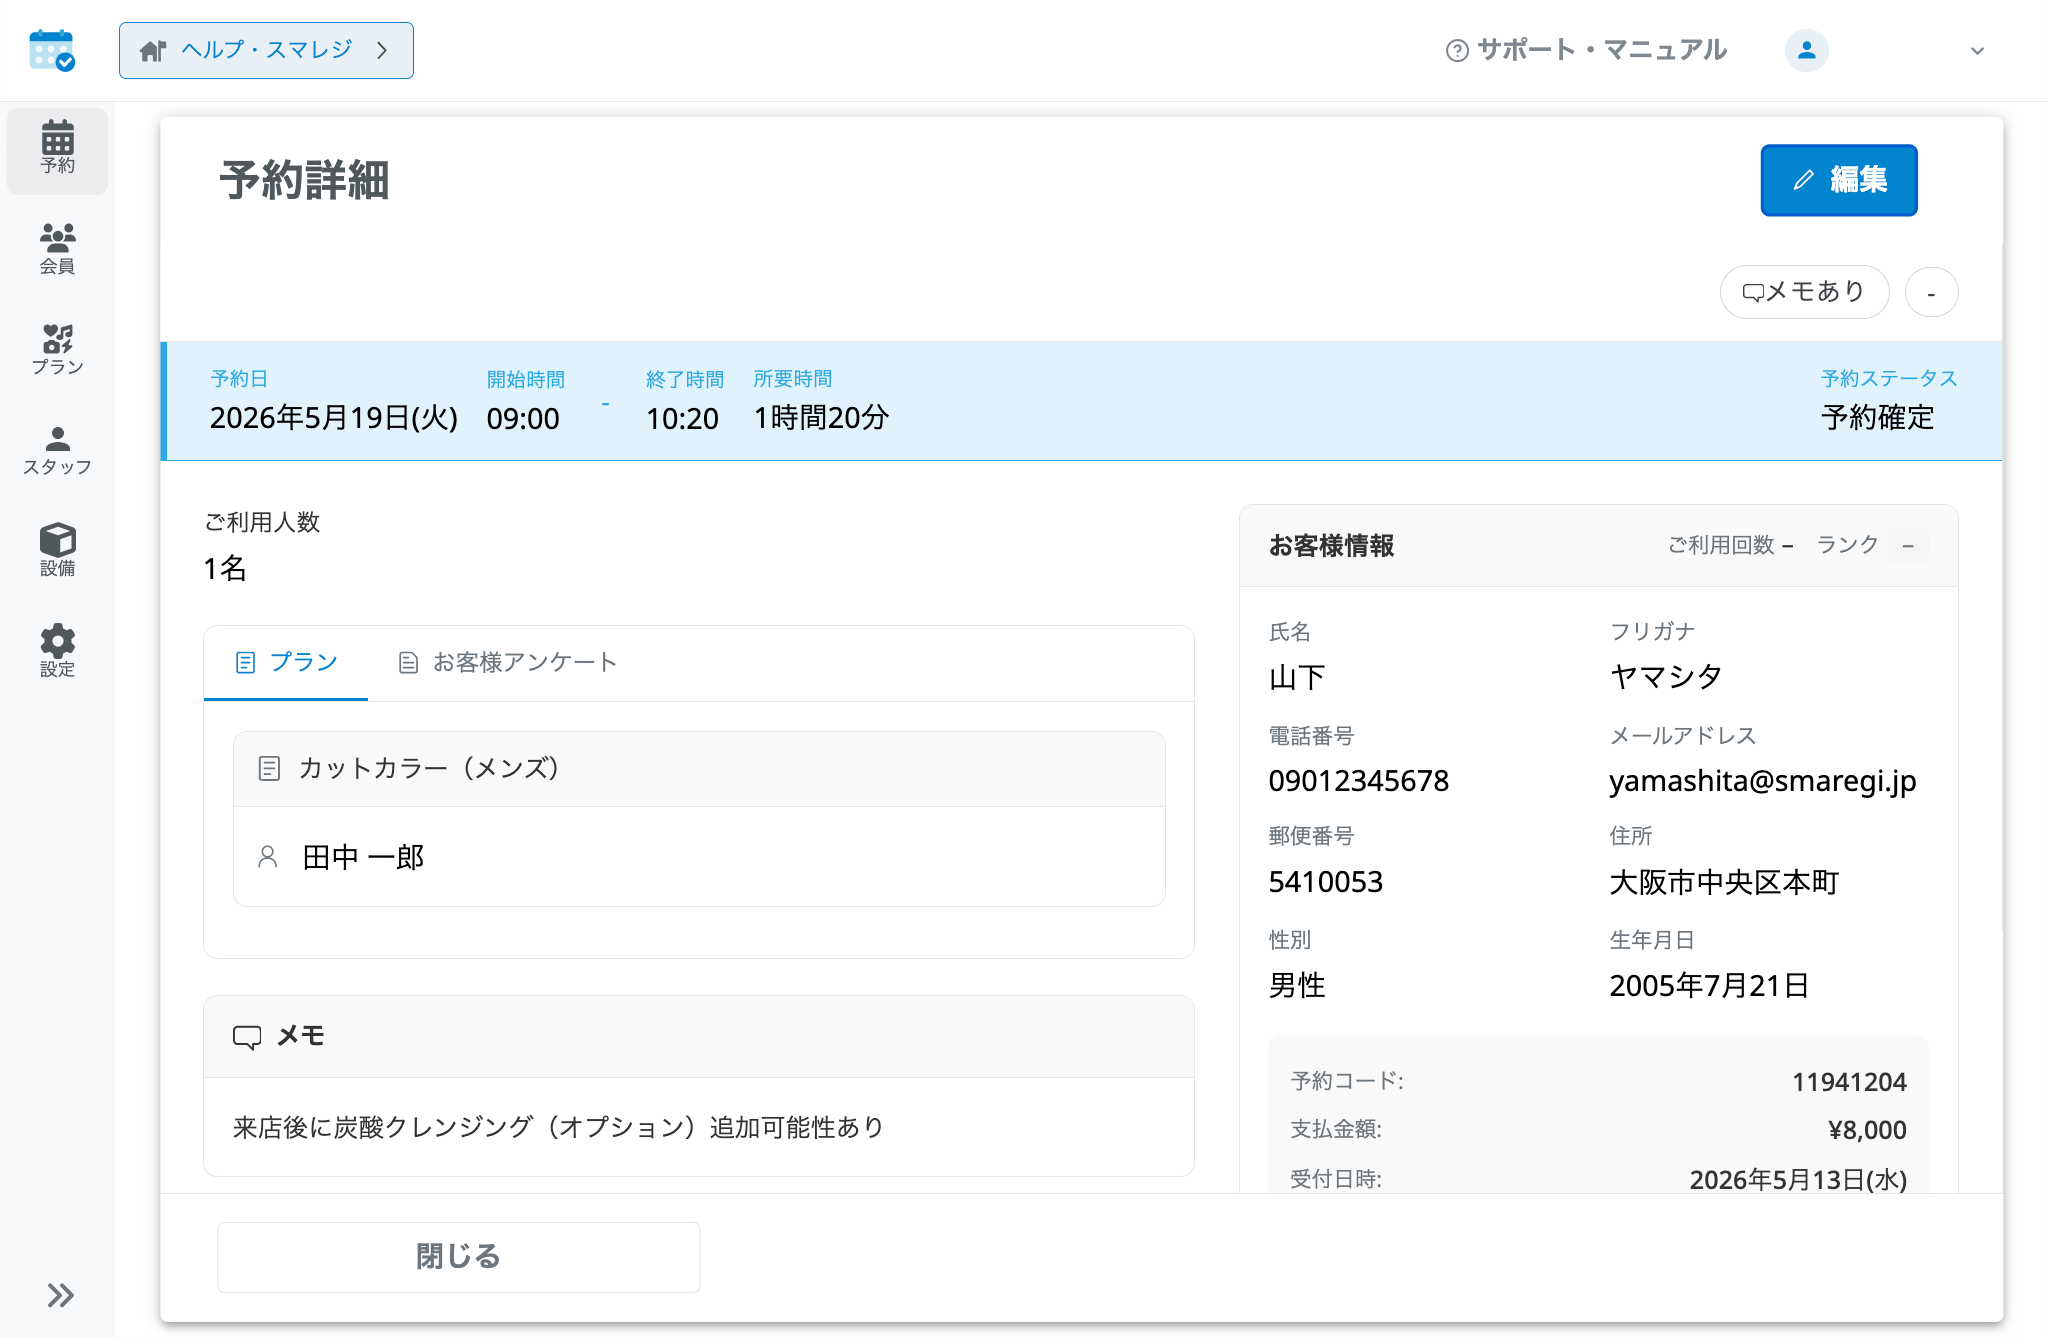Screen dimensions: 2048x1338
Task: Click the メモあり memo badge
Action: tap(1804, 292)
